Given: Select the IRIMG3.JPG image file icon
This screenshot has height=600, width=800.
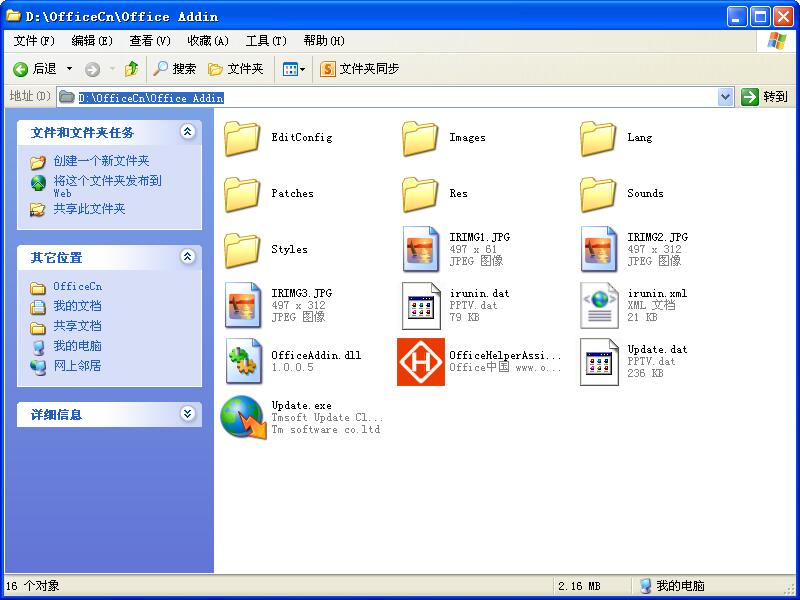Looking at the screenshot, I should (x=243, y=305).
